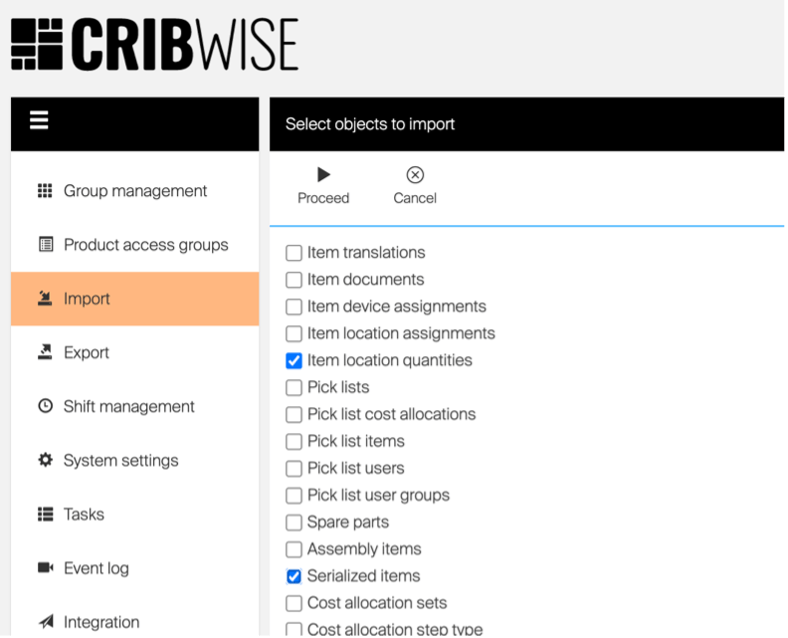
Task: Select Assembly items checkbox
Action: pyautogui.click(x=294, y=550)
